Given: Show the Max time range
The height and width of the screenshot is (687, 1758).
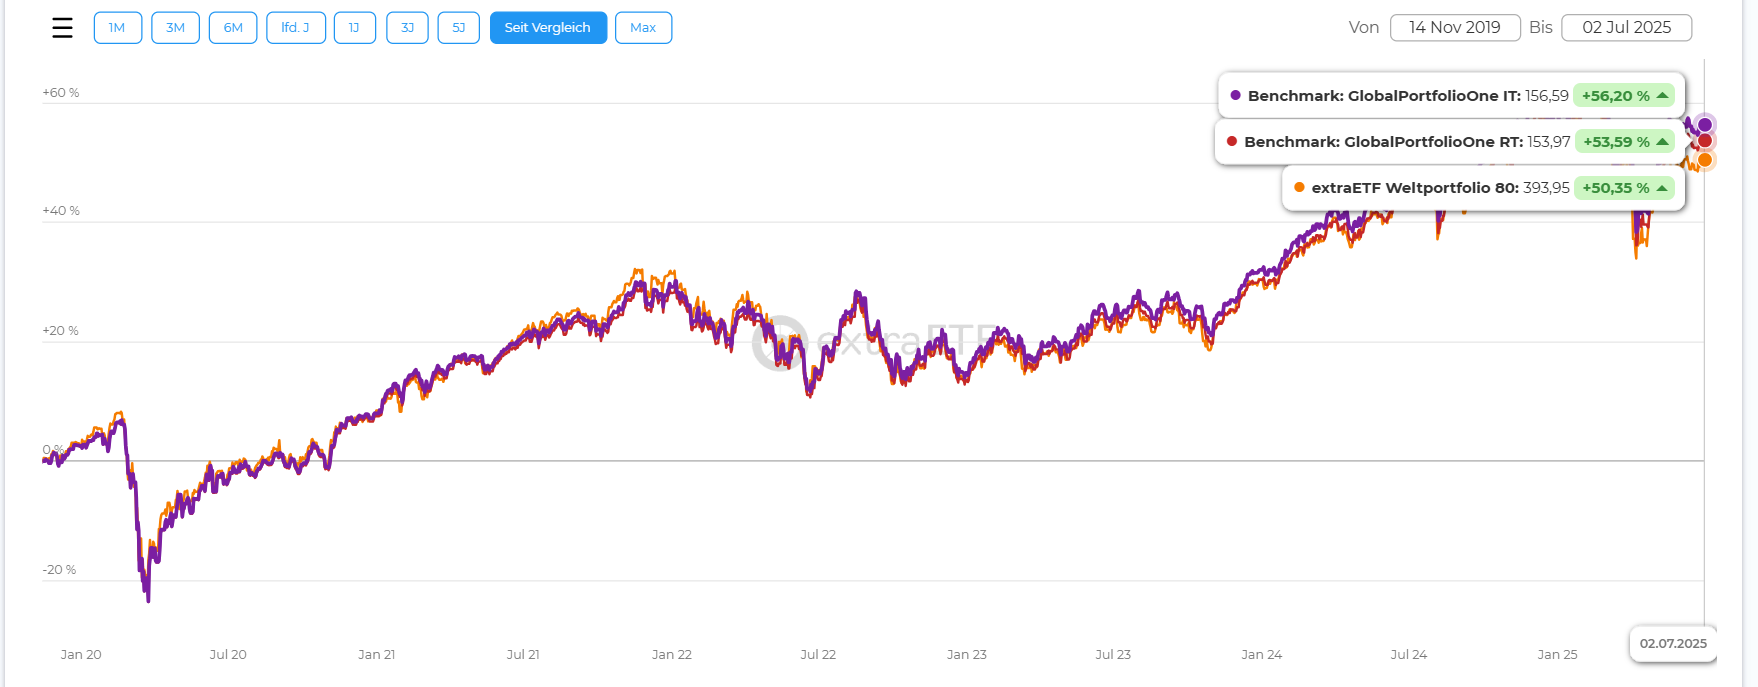Looking at the screenshot, I should click(x=643, y=28).
